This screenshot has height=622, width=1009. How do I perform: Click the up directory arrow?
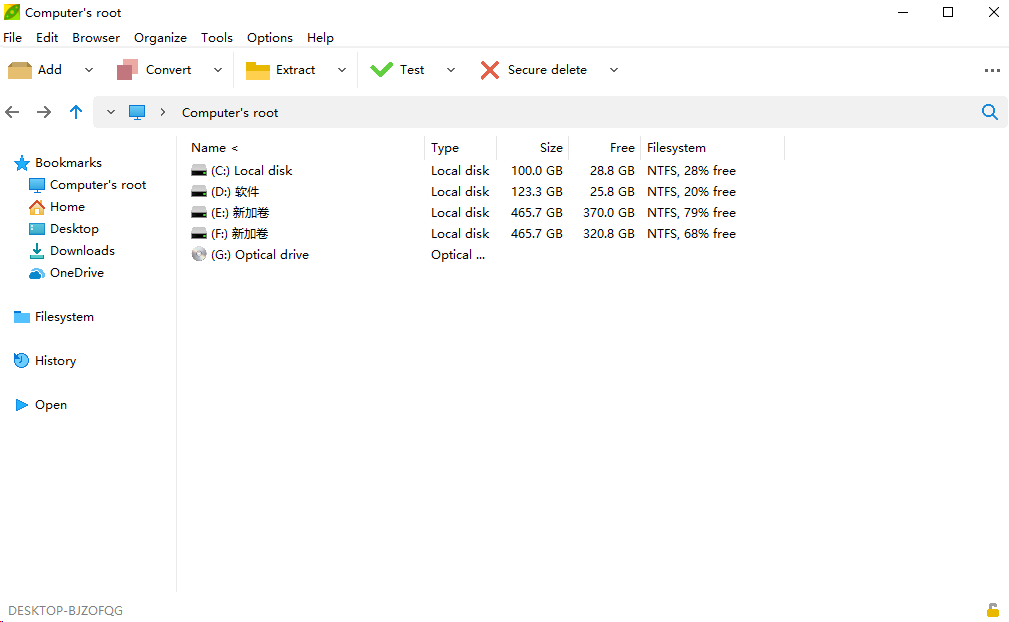[76, 112]
